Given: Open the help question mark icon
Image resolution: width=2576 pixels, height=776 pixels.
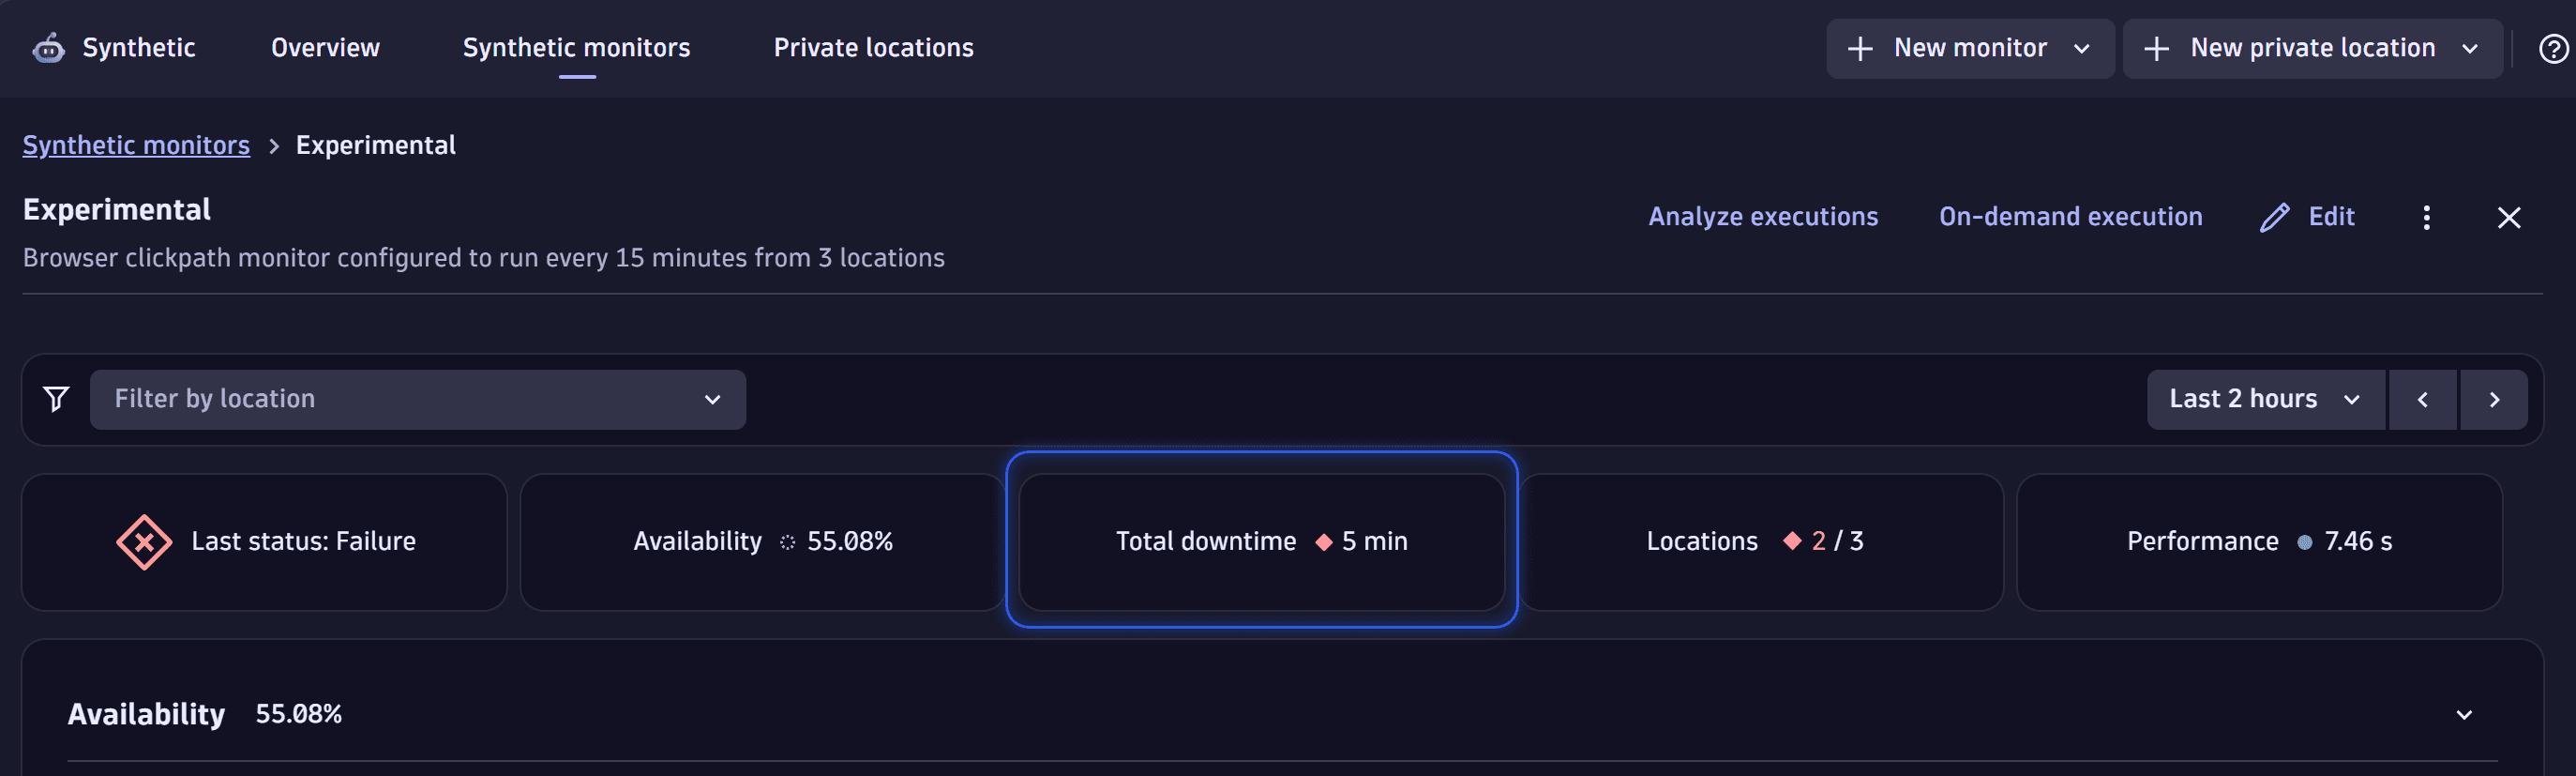Looking at the screenshot, I should point(2553,48).
